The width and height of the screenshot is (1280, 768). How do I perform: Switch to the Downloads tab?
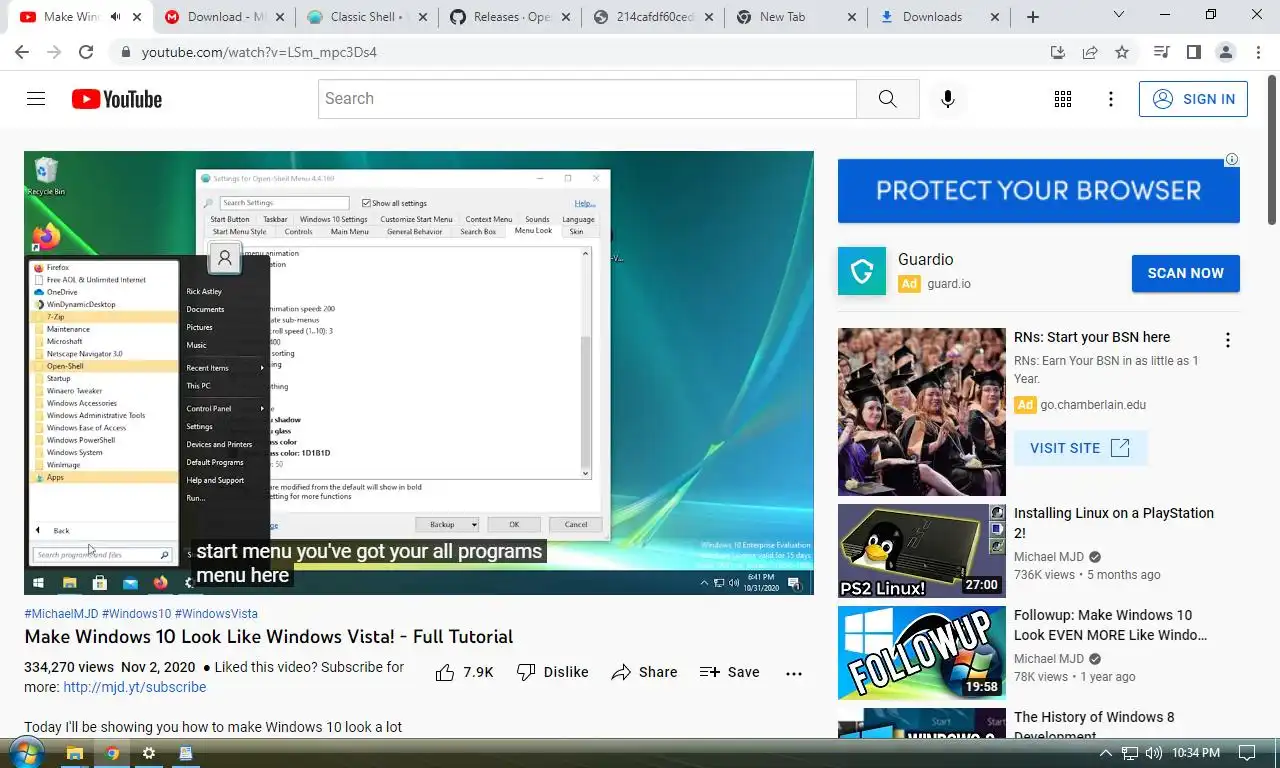point(939,17)
